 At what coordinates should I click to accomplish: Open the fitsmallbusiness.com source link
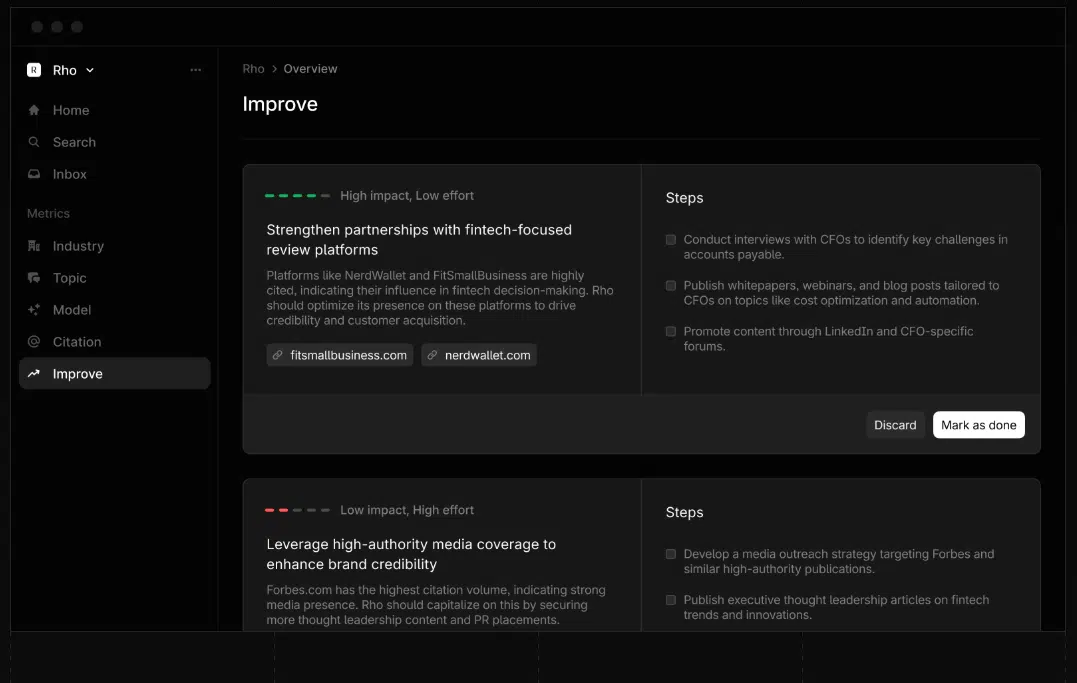[340, 355]
